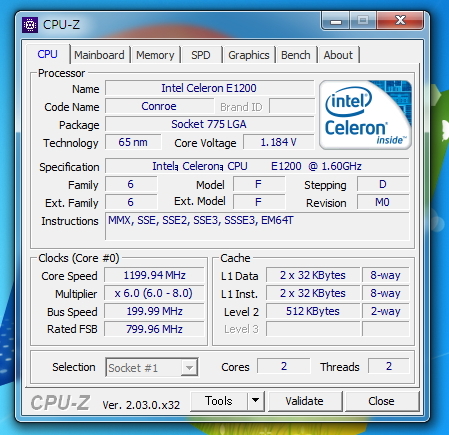Open the Bench tab
The width and height of the screenshot is (449, 435).
(296, 55)
